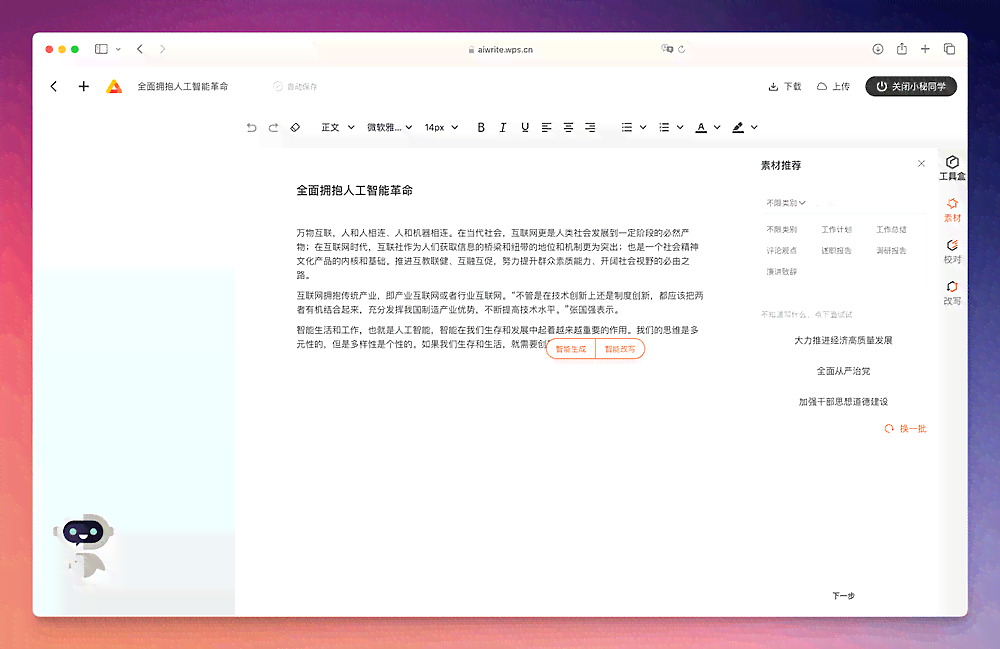Open the 工具盒 toolbox
The width and height of the screenshot is (1000, 649).
tap(952, 168)
